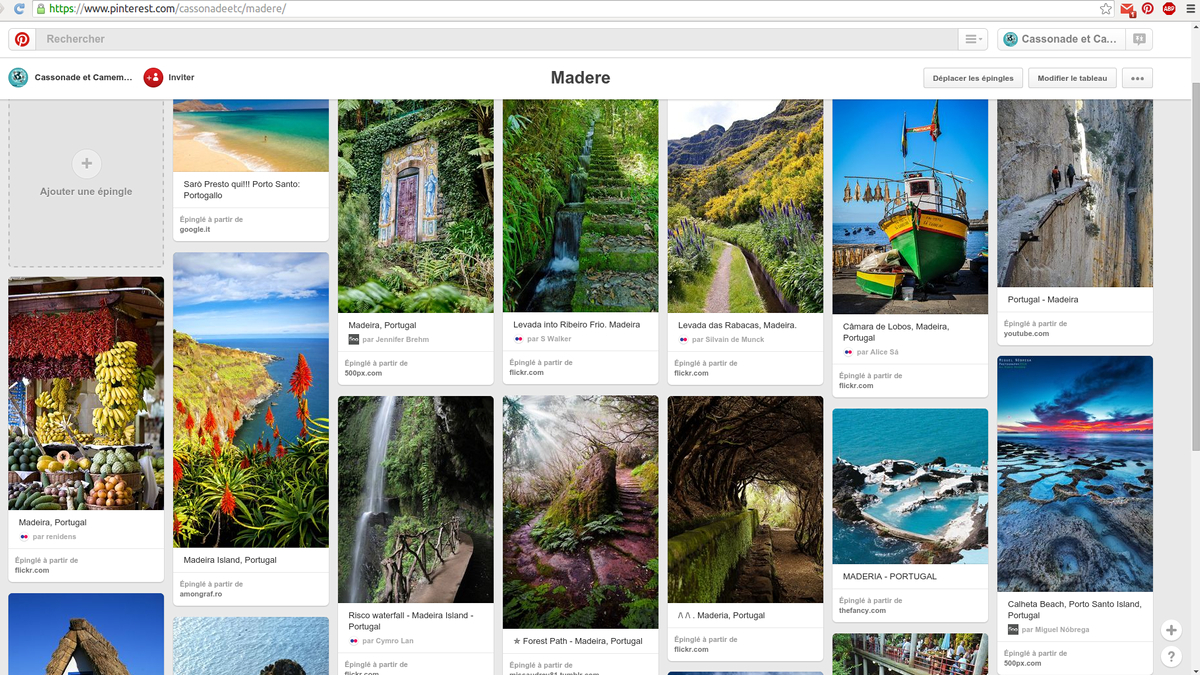Open MADERIA - PORTUGAL pool image

(910, 486)
